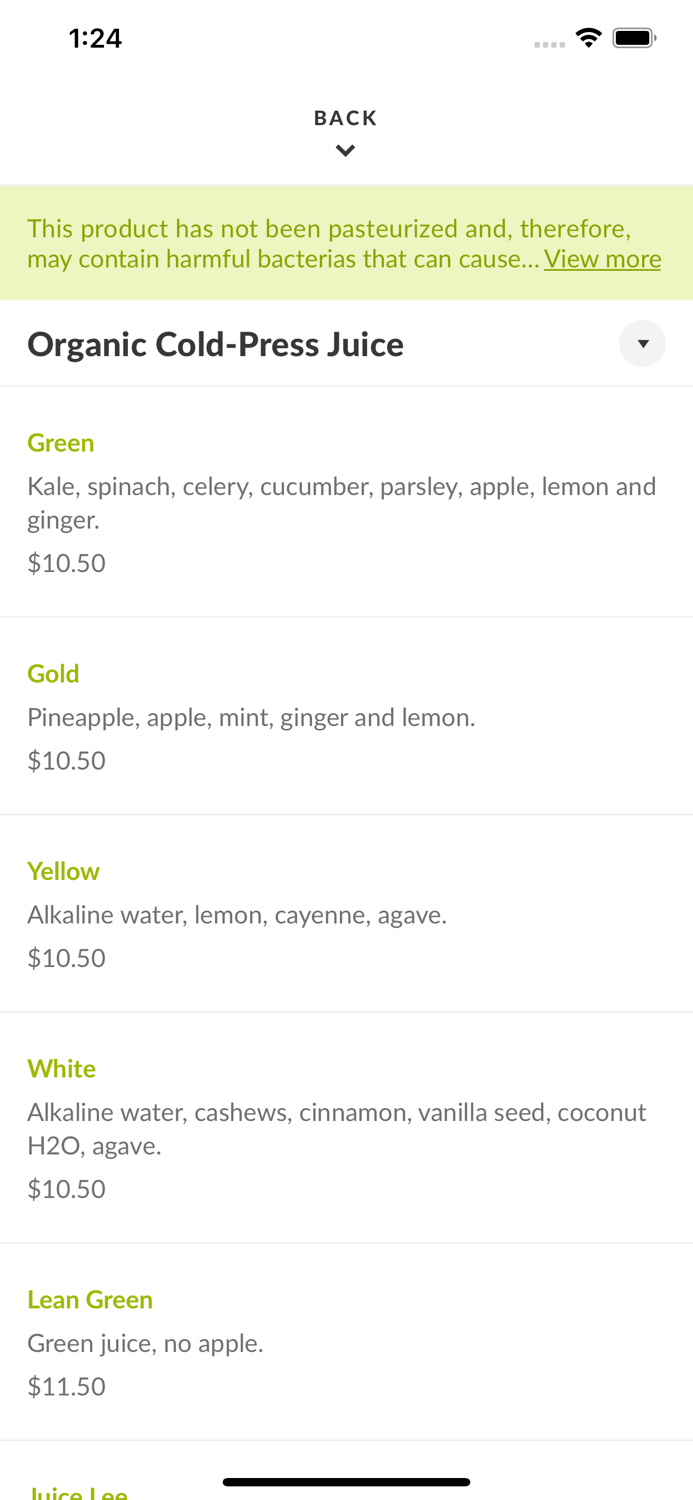Expand the BACK chevron at top
693x1500 pixels.
pyautogui.click(x=345, y=149)
